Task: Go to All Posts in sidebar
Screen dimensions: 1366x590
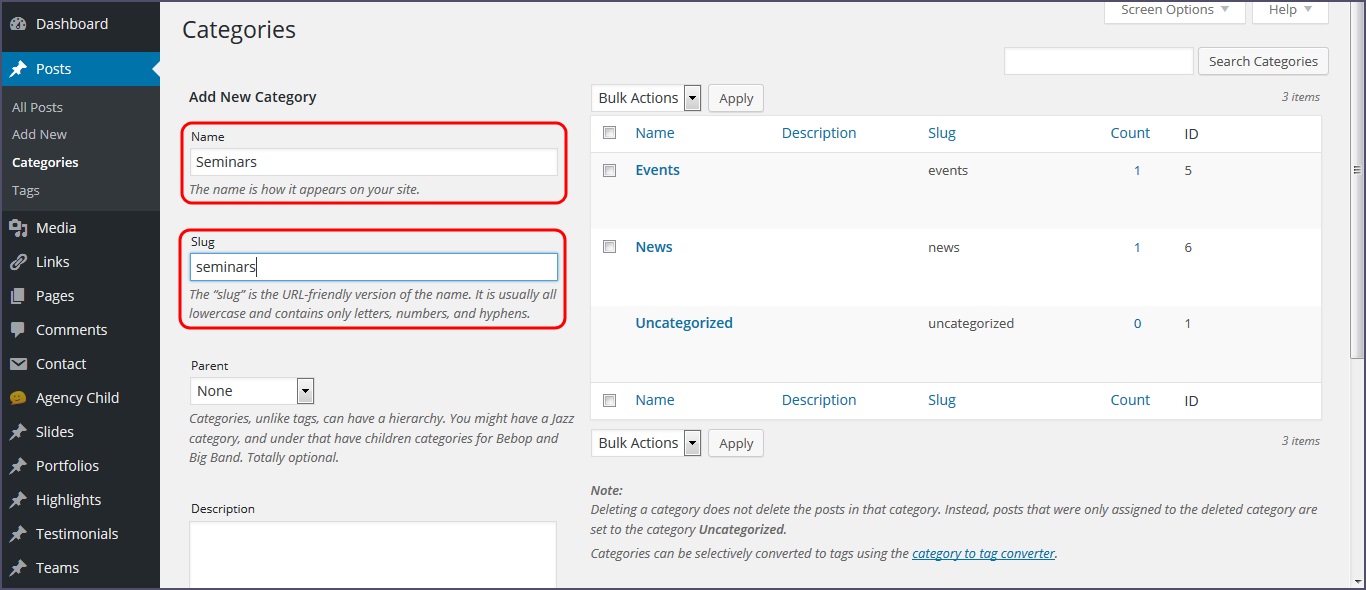Action: [x=37, y=107]
